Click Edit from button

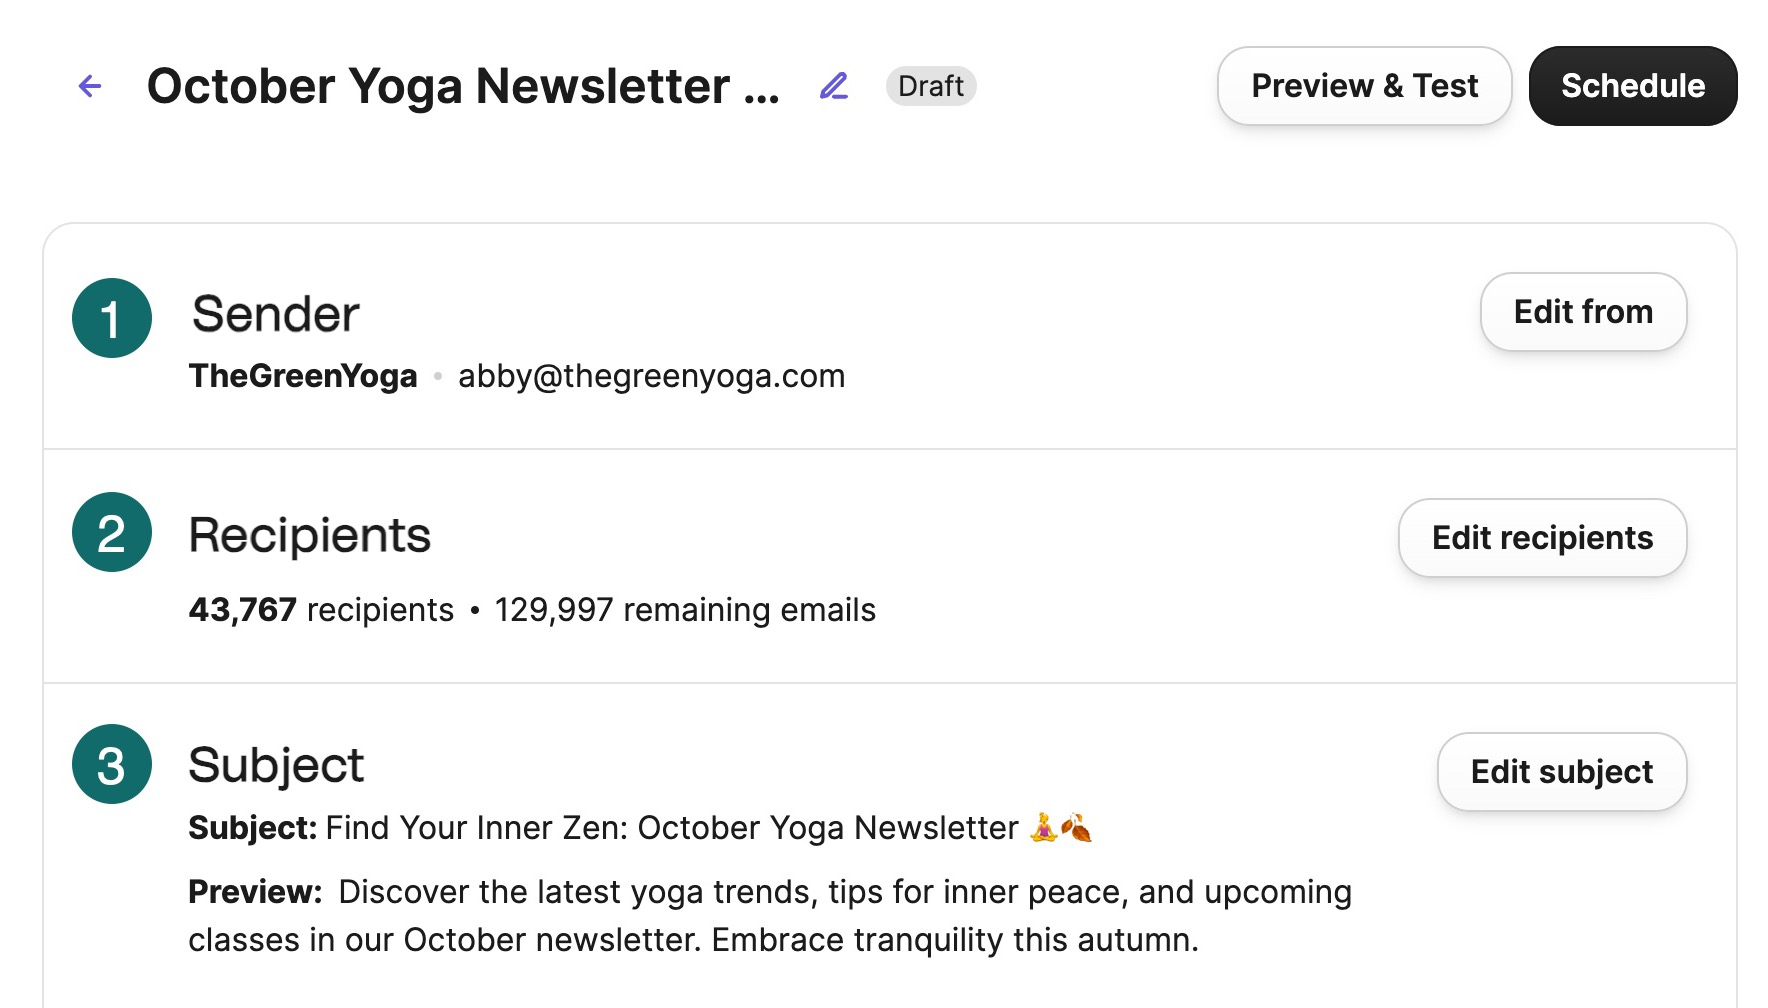tap(1583, 312)
